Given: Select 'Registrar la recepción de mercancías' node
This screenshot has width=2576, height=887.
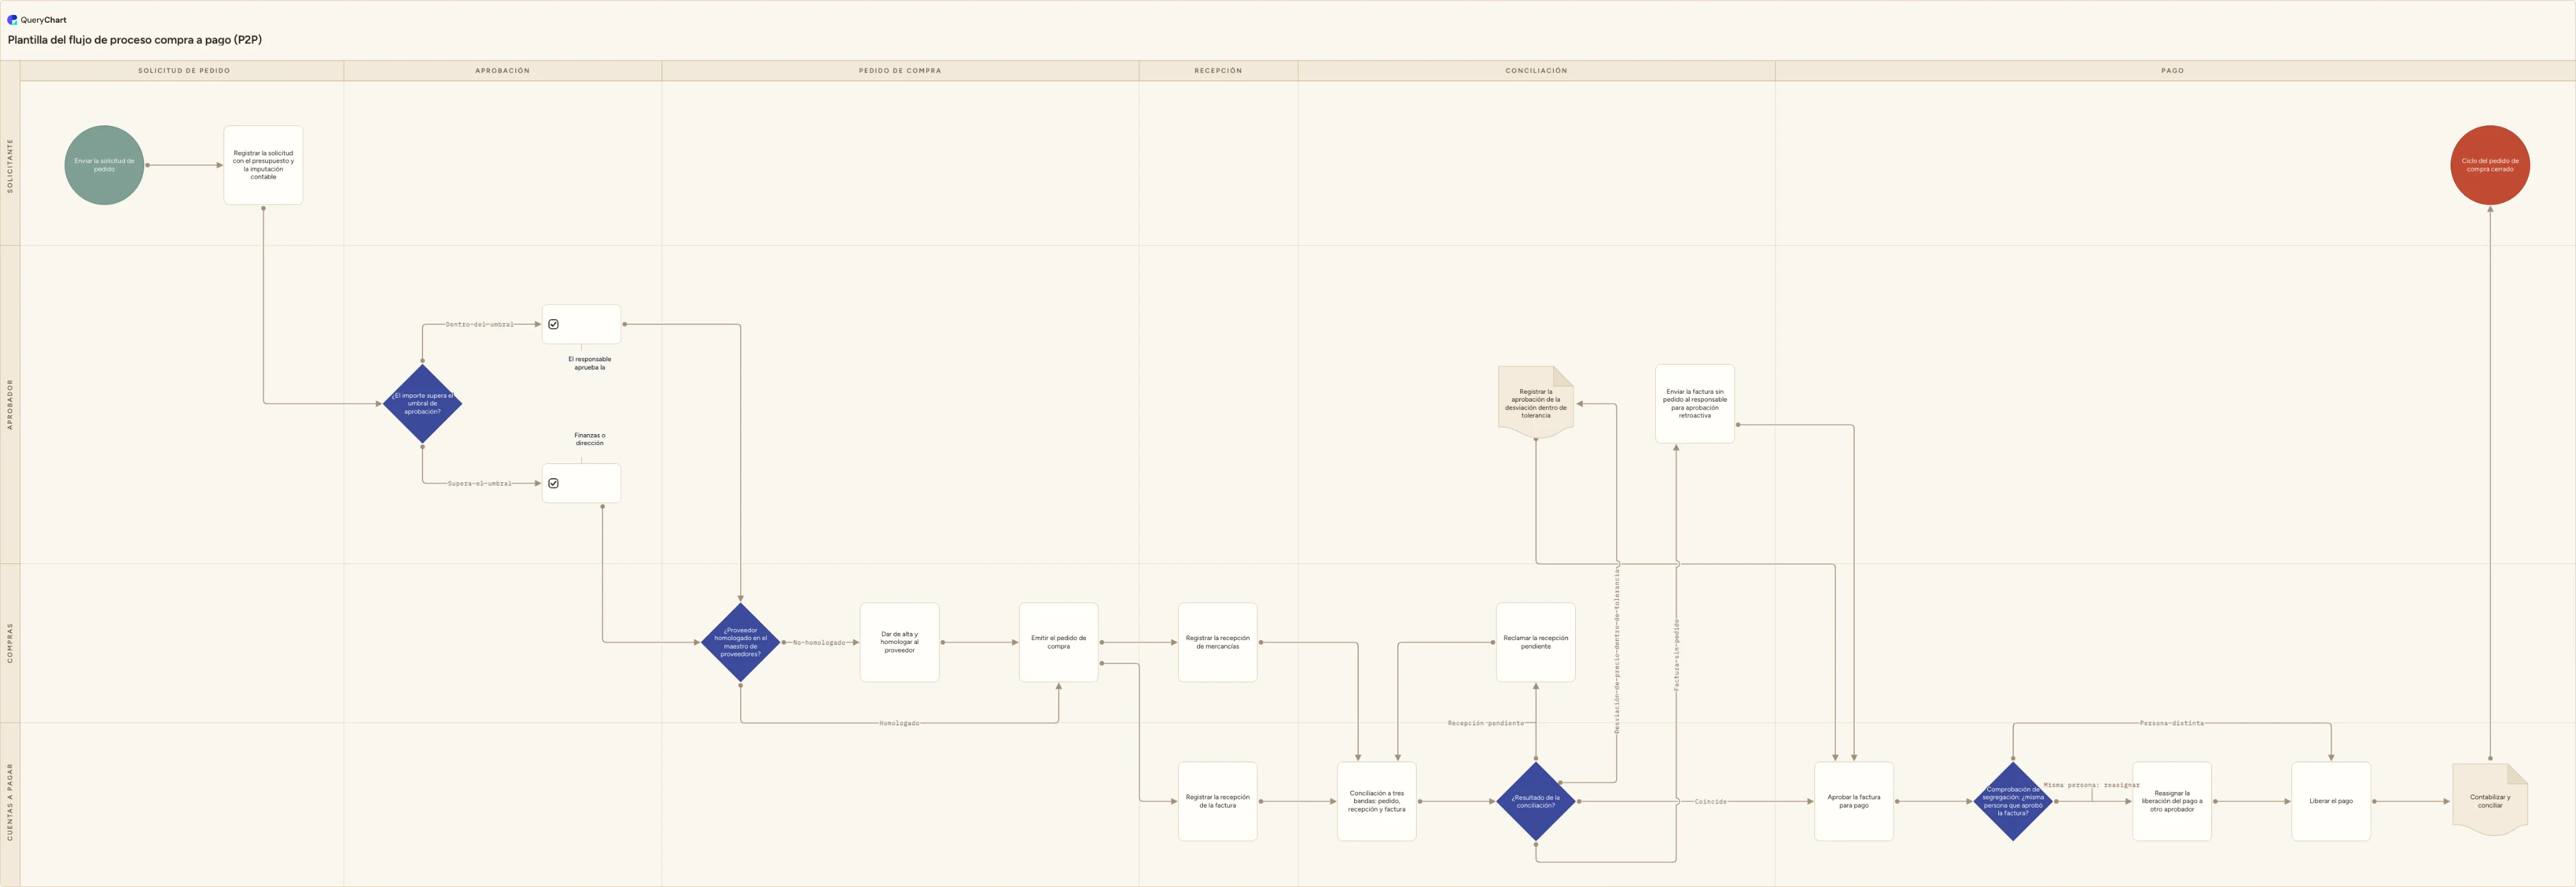Looking at the screenshot, I should pos(1217,642).
